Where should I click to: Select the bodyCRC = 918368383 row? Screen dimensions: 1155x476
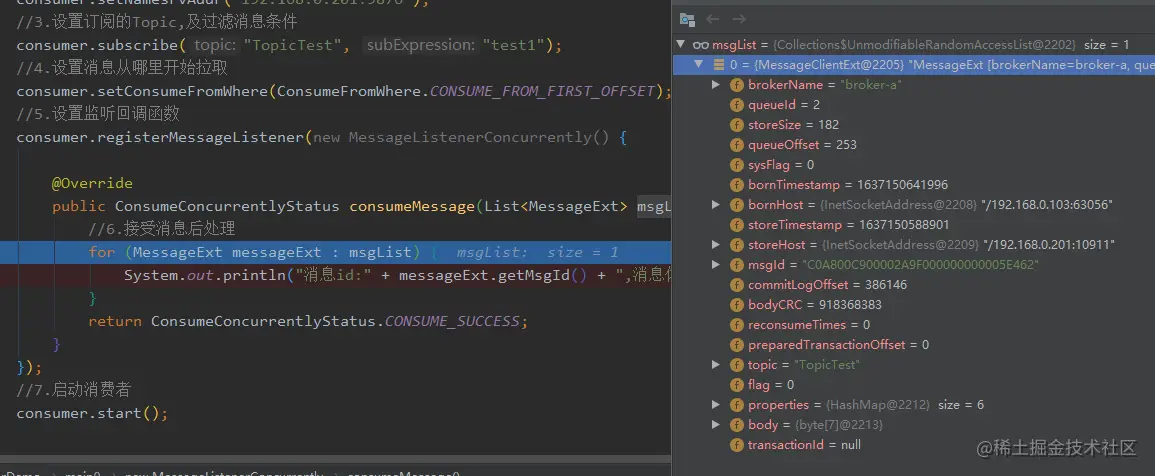point(913,304)
